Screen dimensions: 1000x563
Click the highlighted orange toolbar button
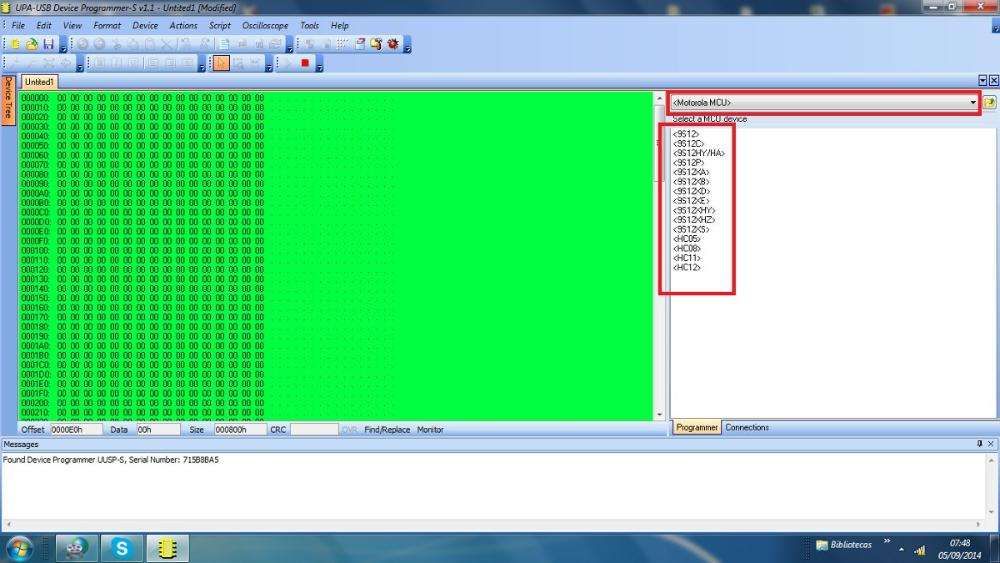pyautogui.click(x=221, y=63)
